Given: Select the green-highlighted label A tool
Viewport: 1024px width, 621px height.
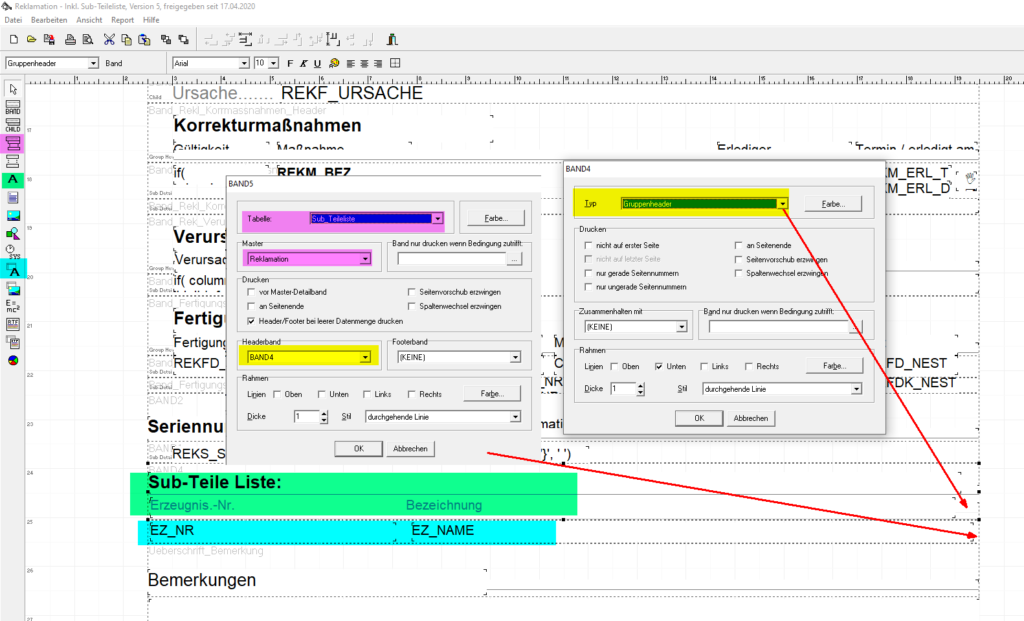Looking at the screenshot, I should [x=13, y=180].
